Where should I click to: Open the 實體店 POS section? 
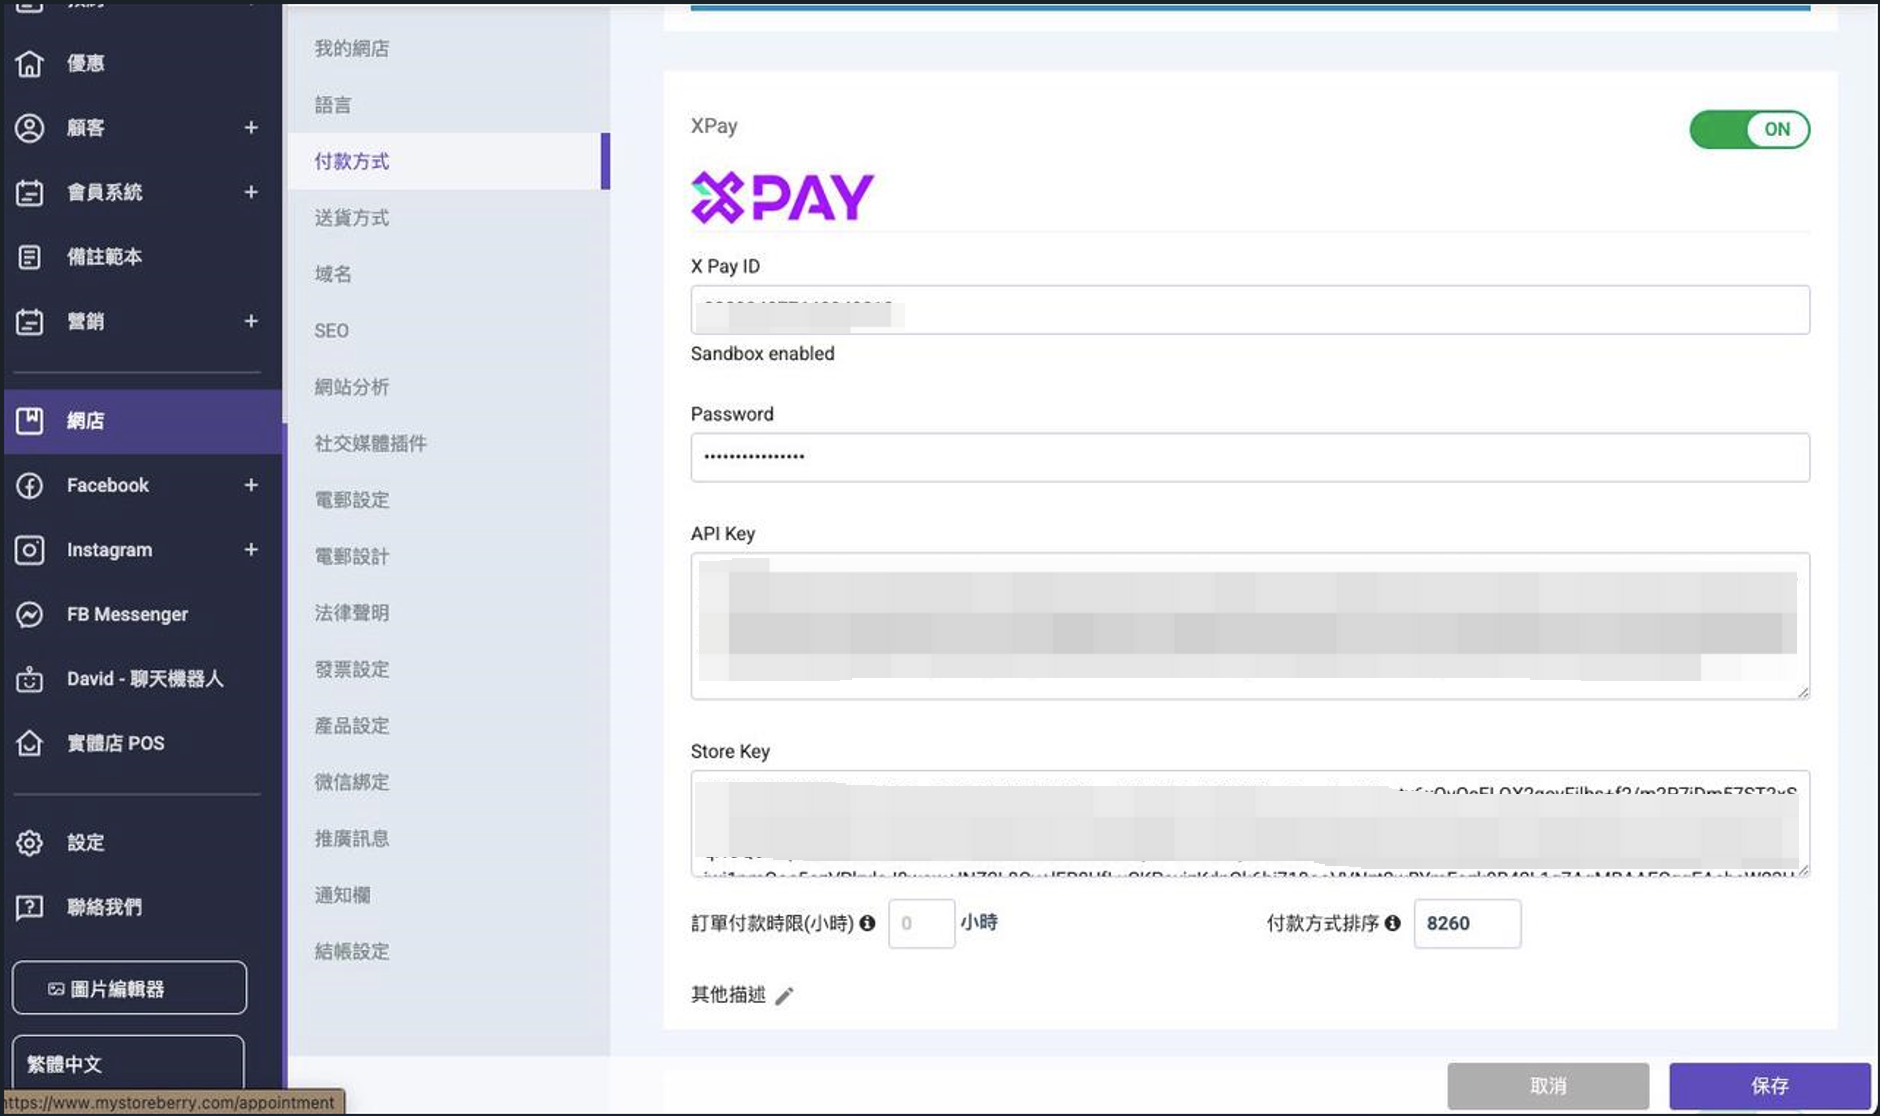[x=30, y=743]
